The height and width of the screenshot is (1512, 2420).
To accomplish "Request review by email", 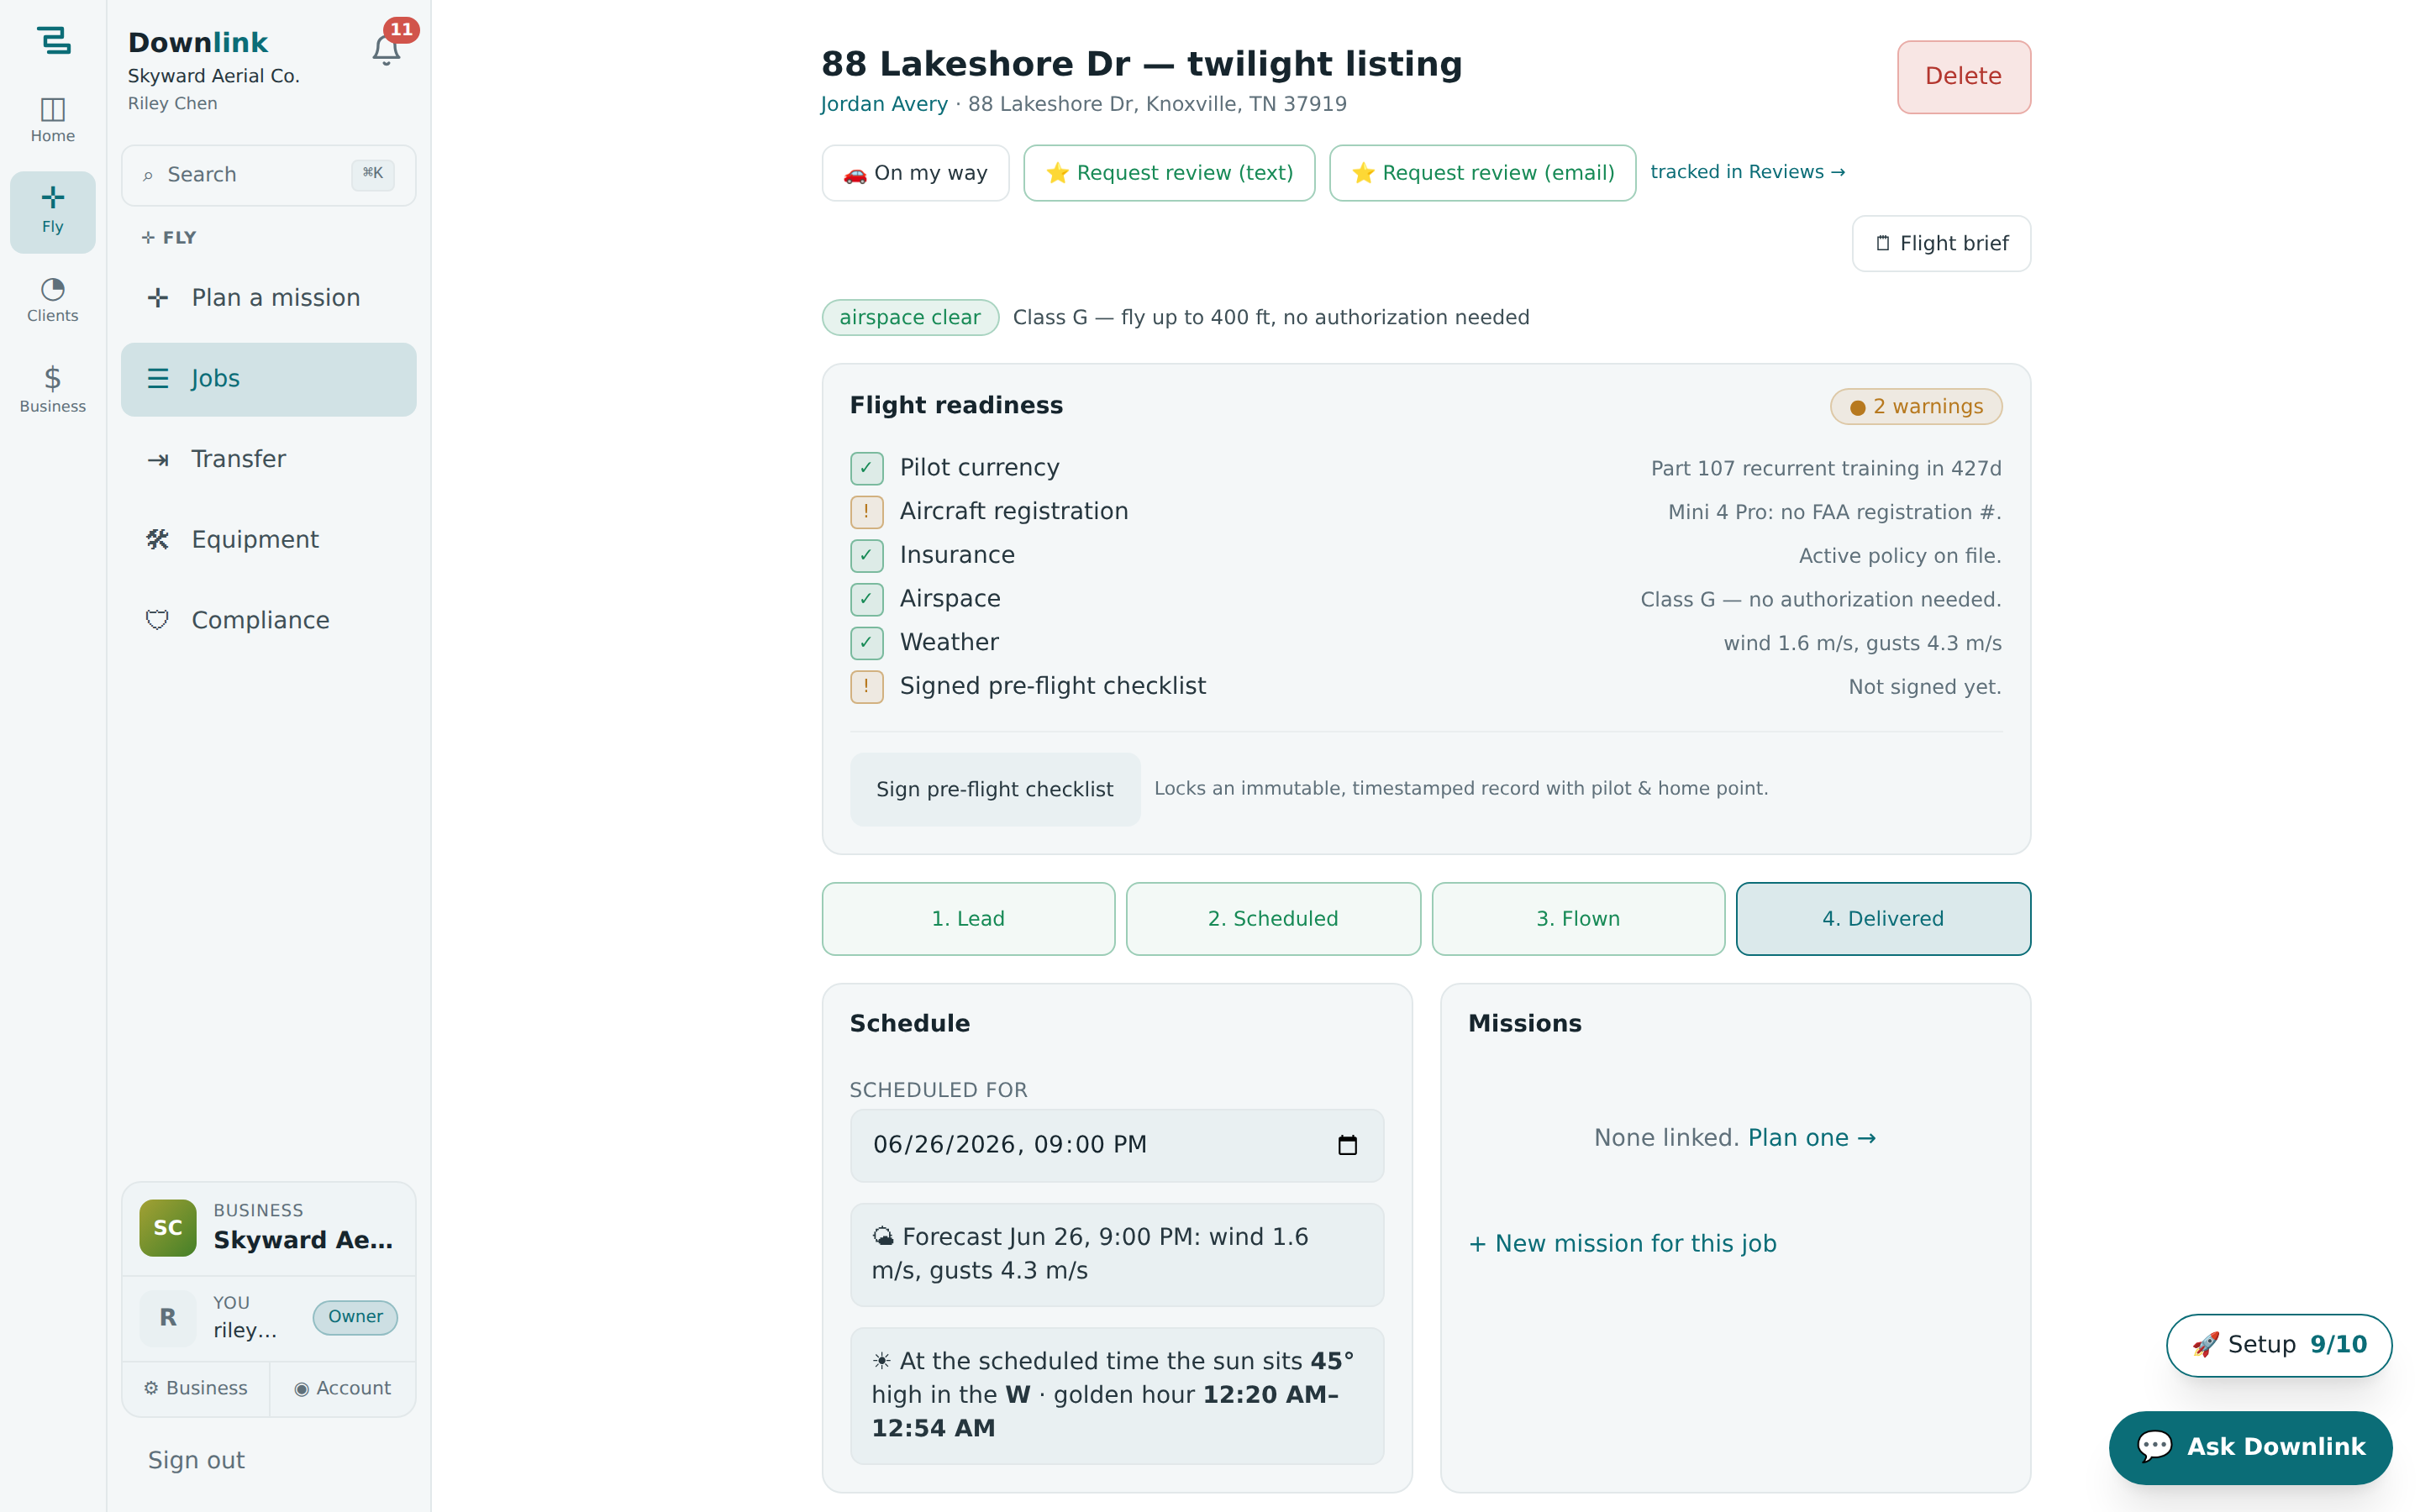I will pyautogui.click(x=1482, y=173).
